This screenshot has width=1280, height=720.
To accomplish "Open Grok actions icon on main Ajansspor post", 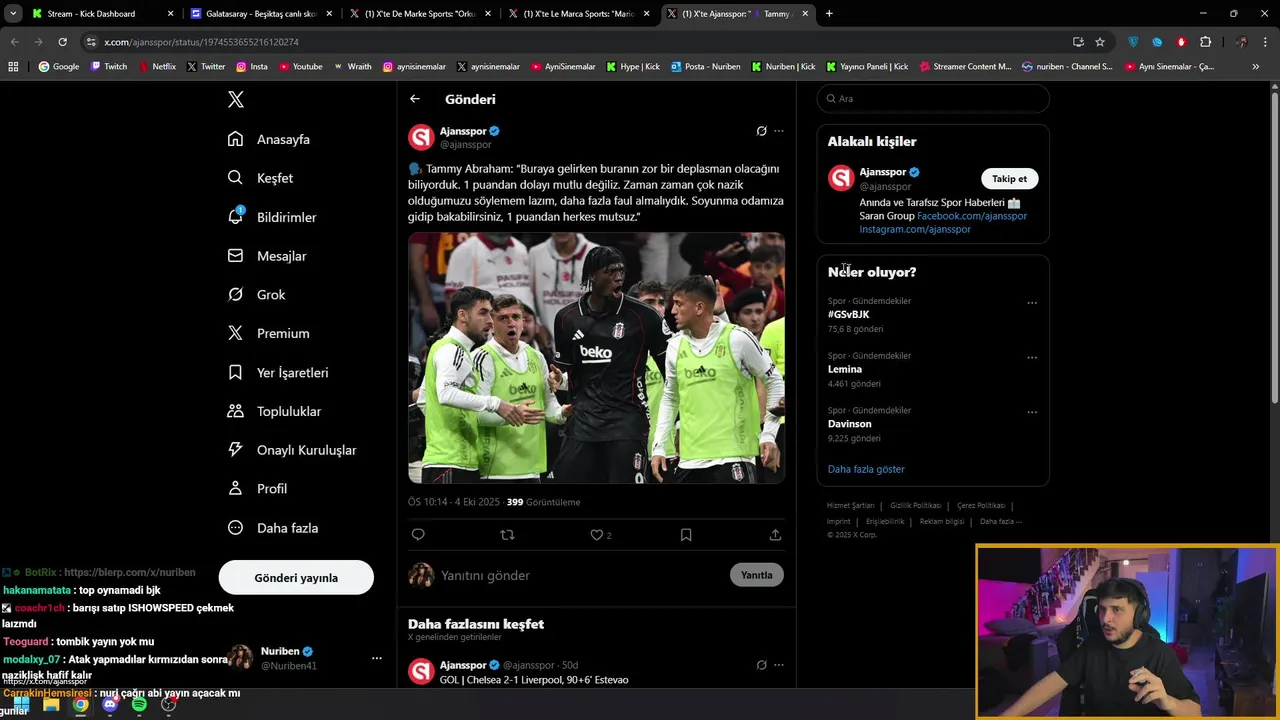I will (x=761, y=131).
